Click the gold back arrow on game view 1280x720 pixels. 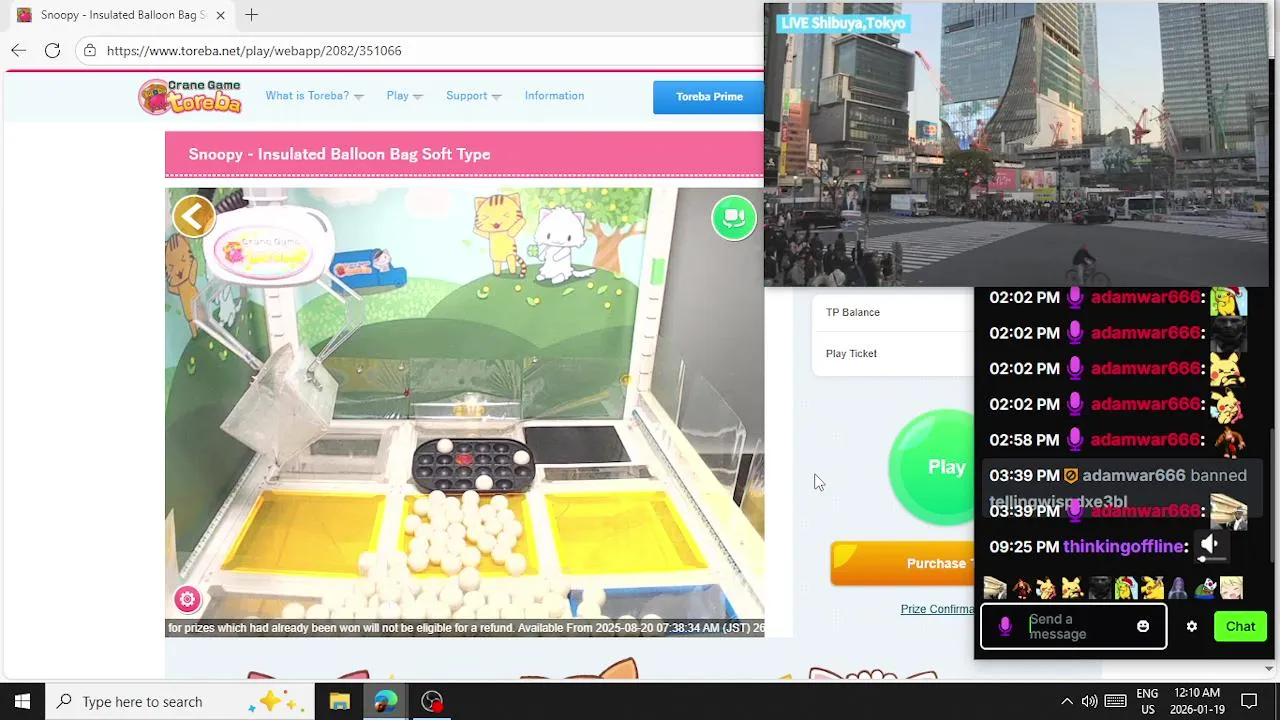194,215
